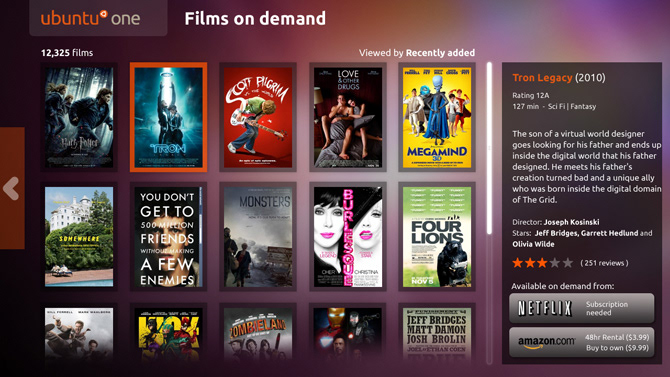Open the Somewhere film poster

point(79,236)
